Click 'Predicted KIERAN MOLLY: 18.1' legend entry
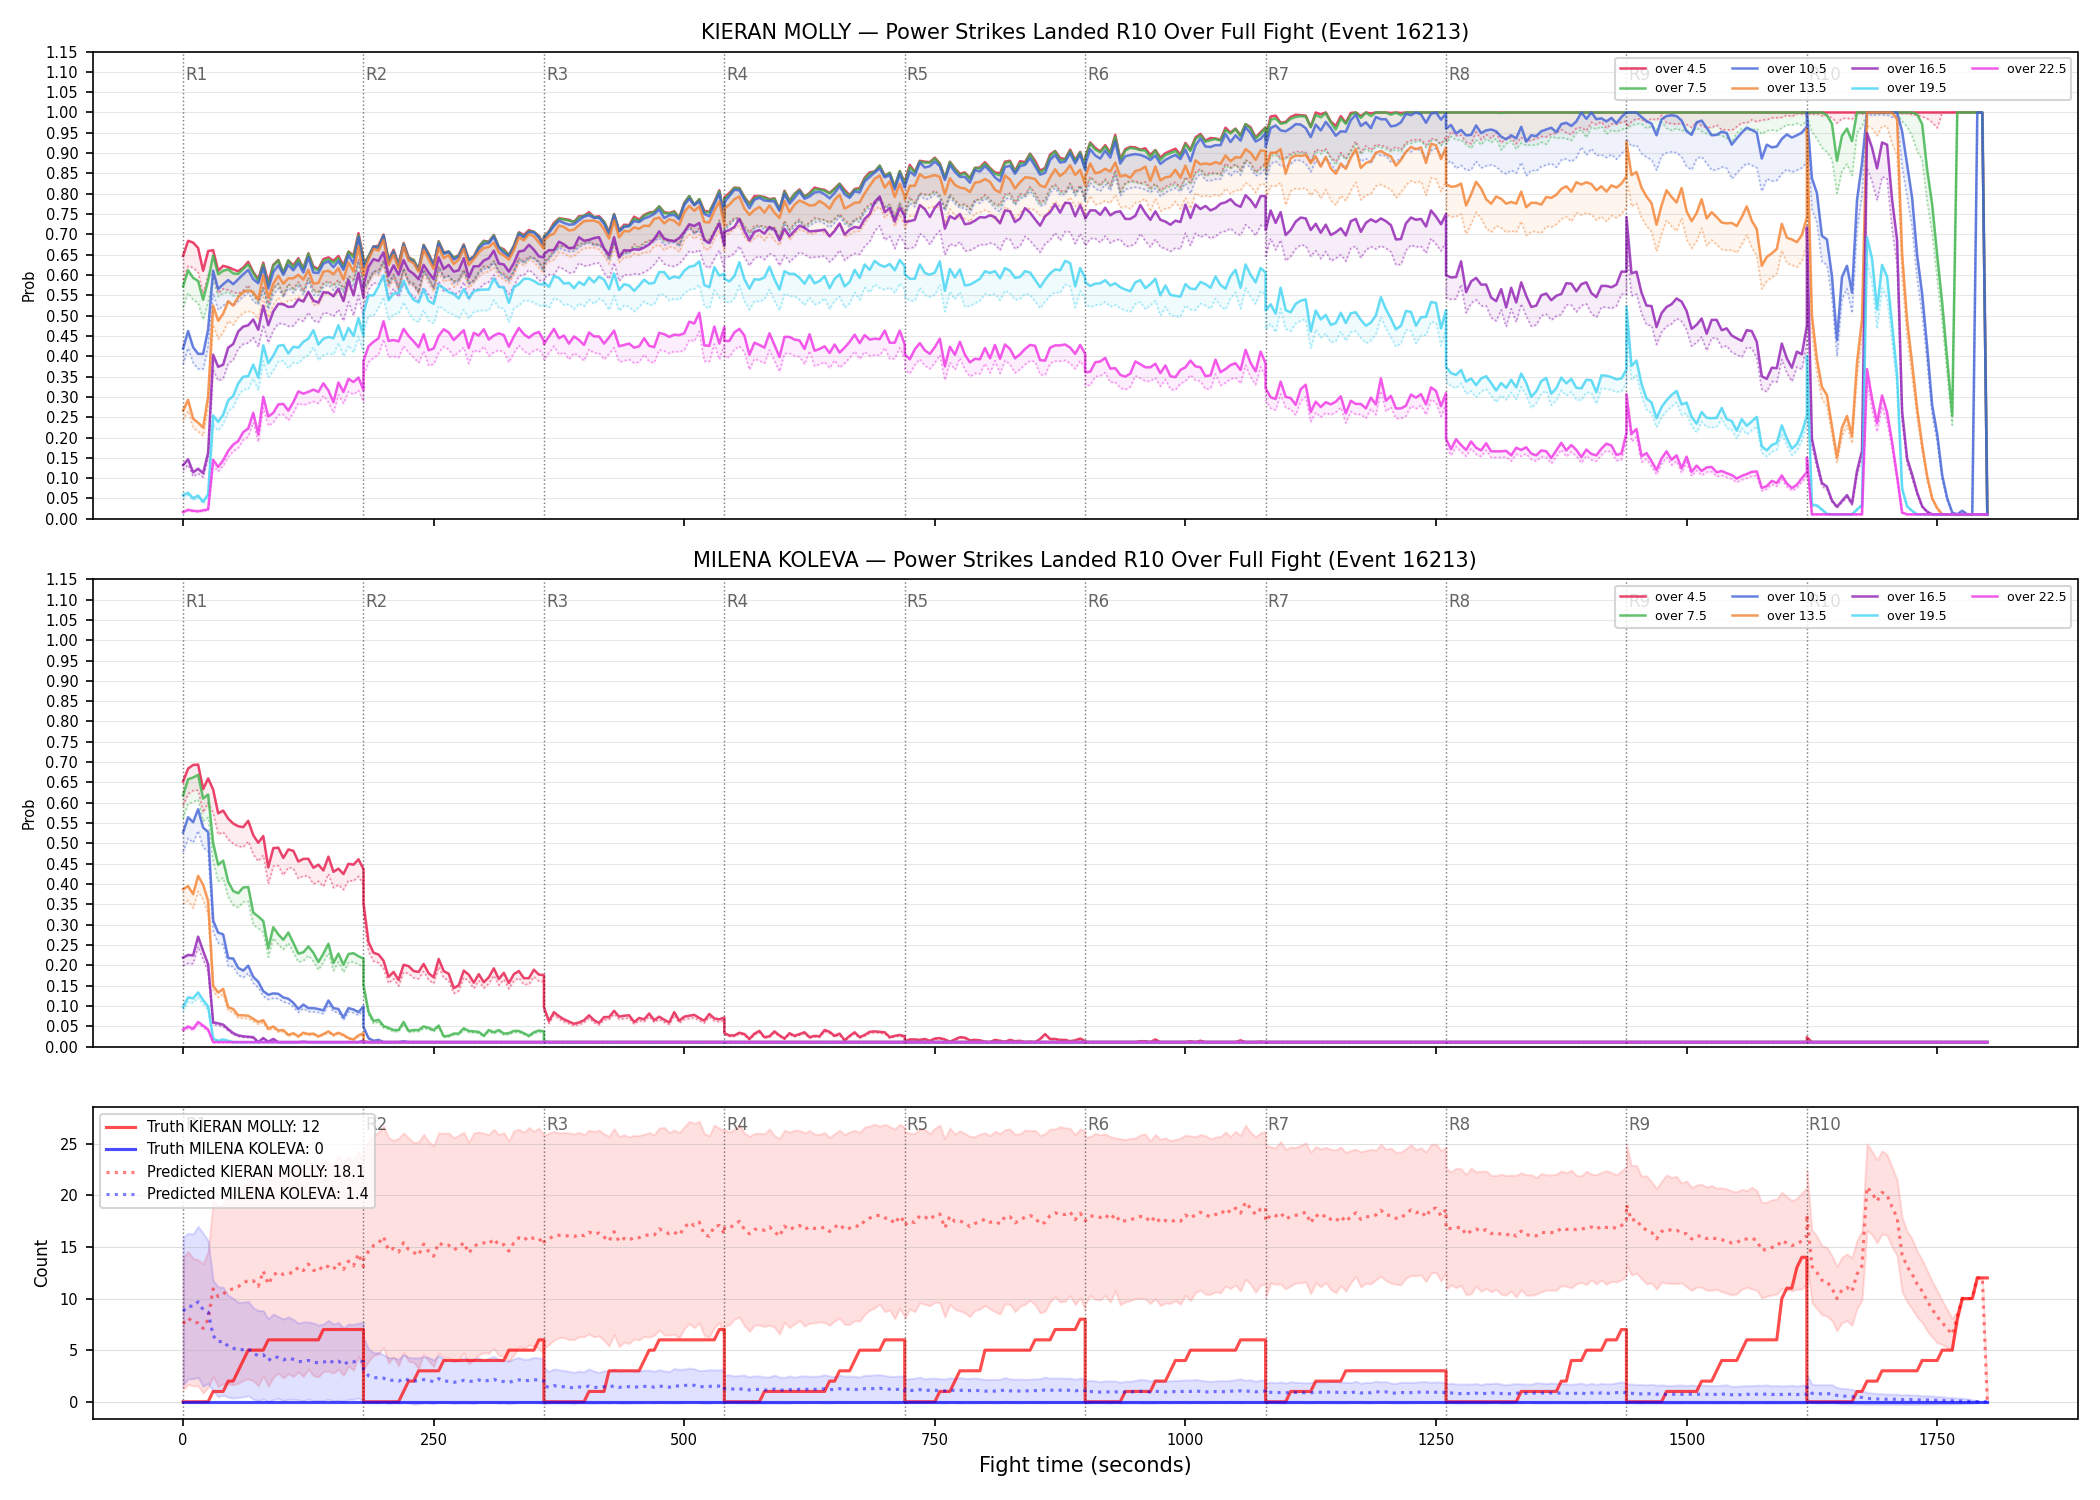 pyautogui.click(x=235, y=1171)
